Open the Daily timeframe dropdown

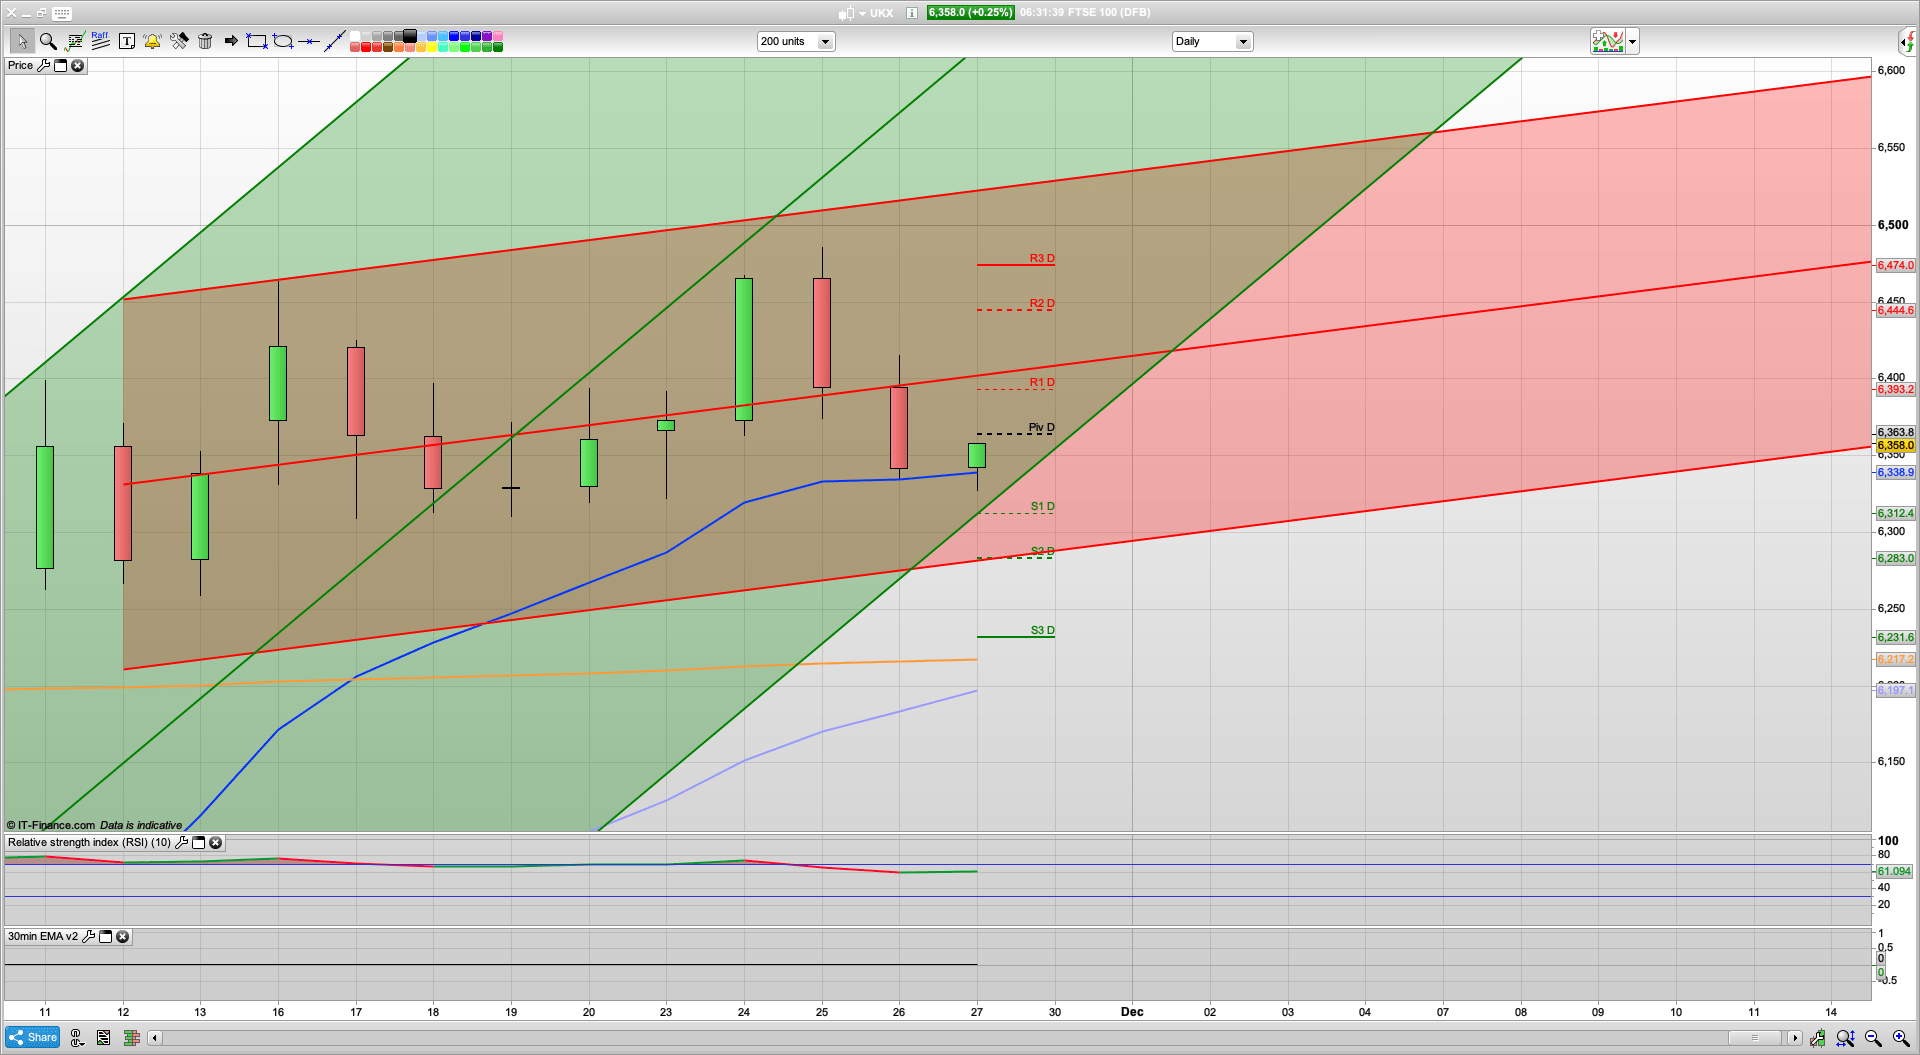coord(1243,41)
